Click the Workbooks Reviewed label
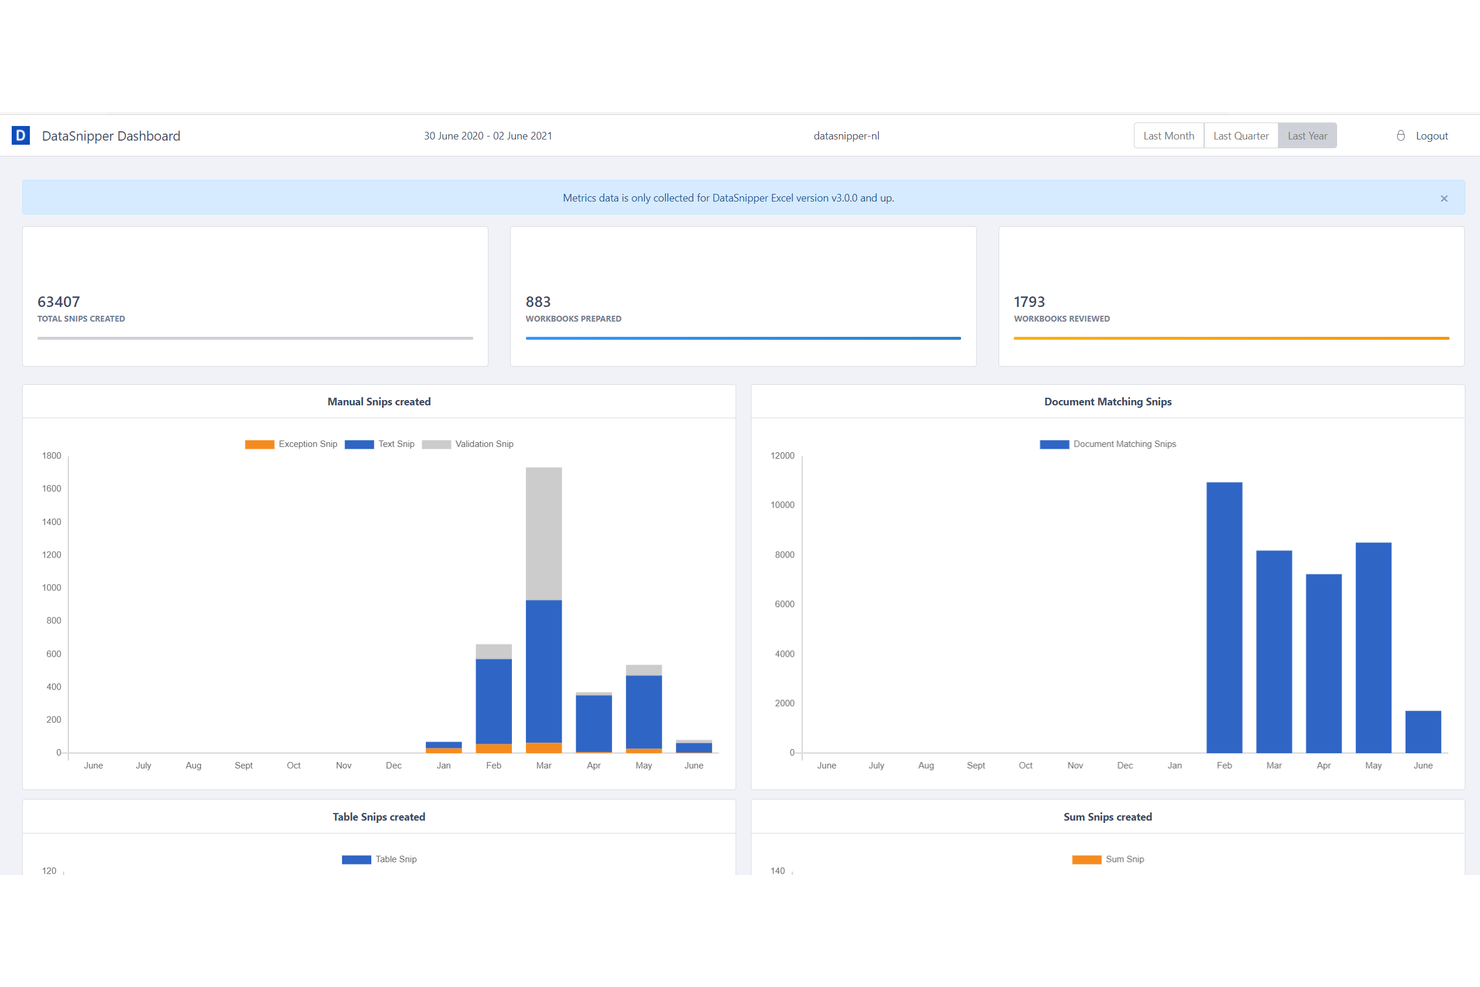Image resolution: width=1480 pixels, height=987 pixels. (1061, 319)
